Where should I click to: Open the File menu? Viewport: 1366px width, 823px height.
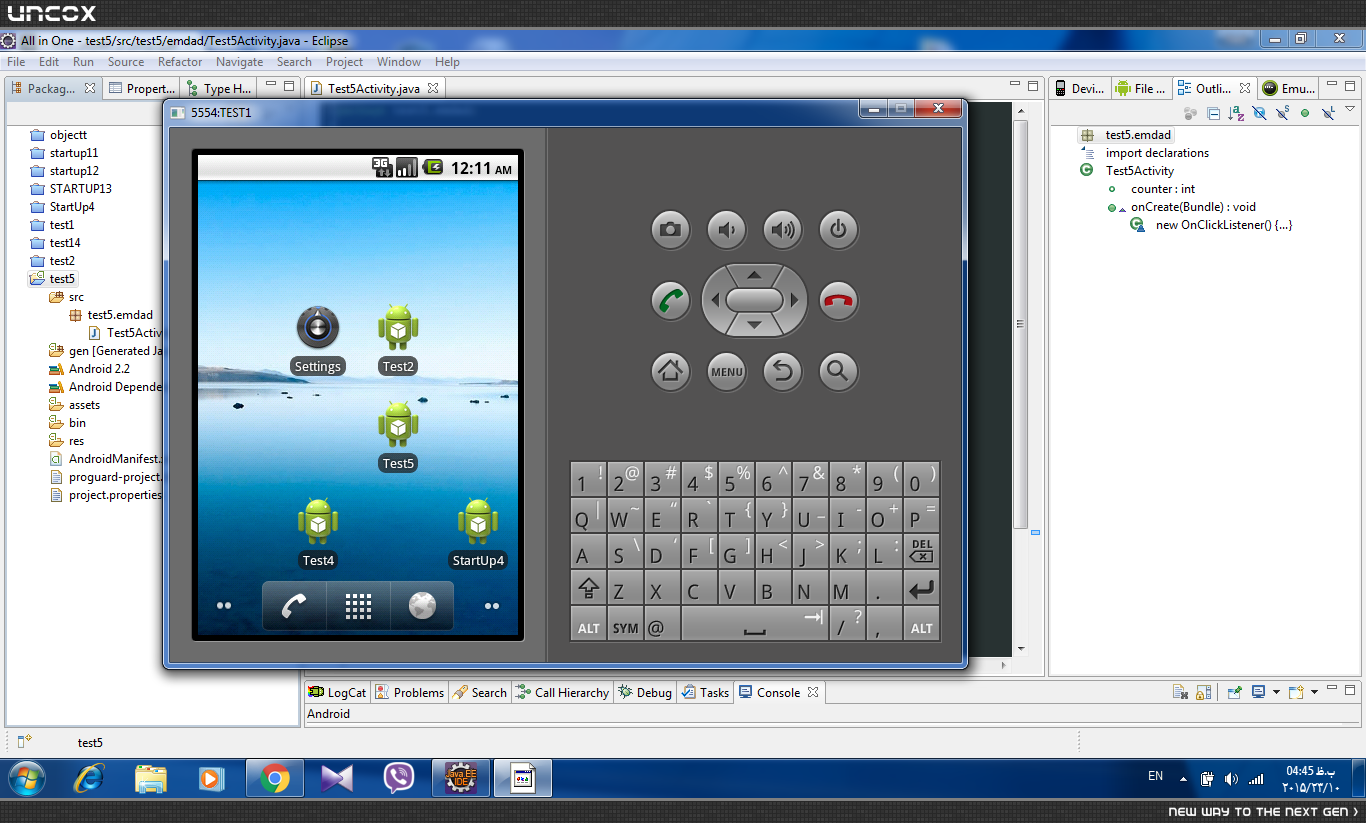coord(16,62)
